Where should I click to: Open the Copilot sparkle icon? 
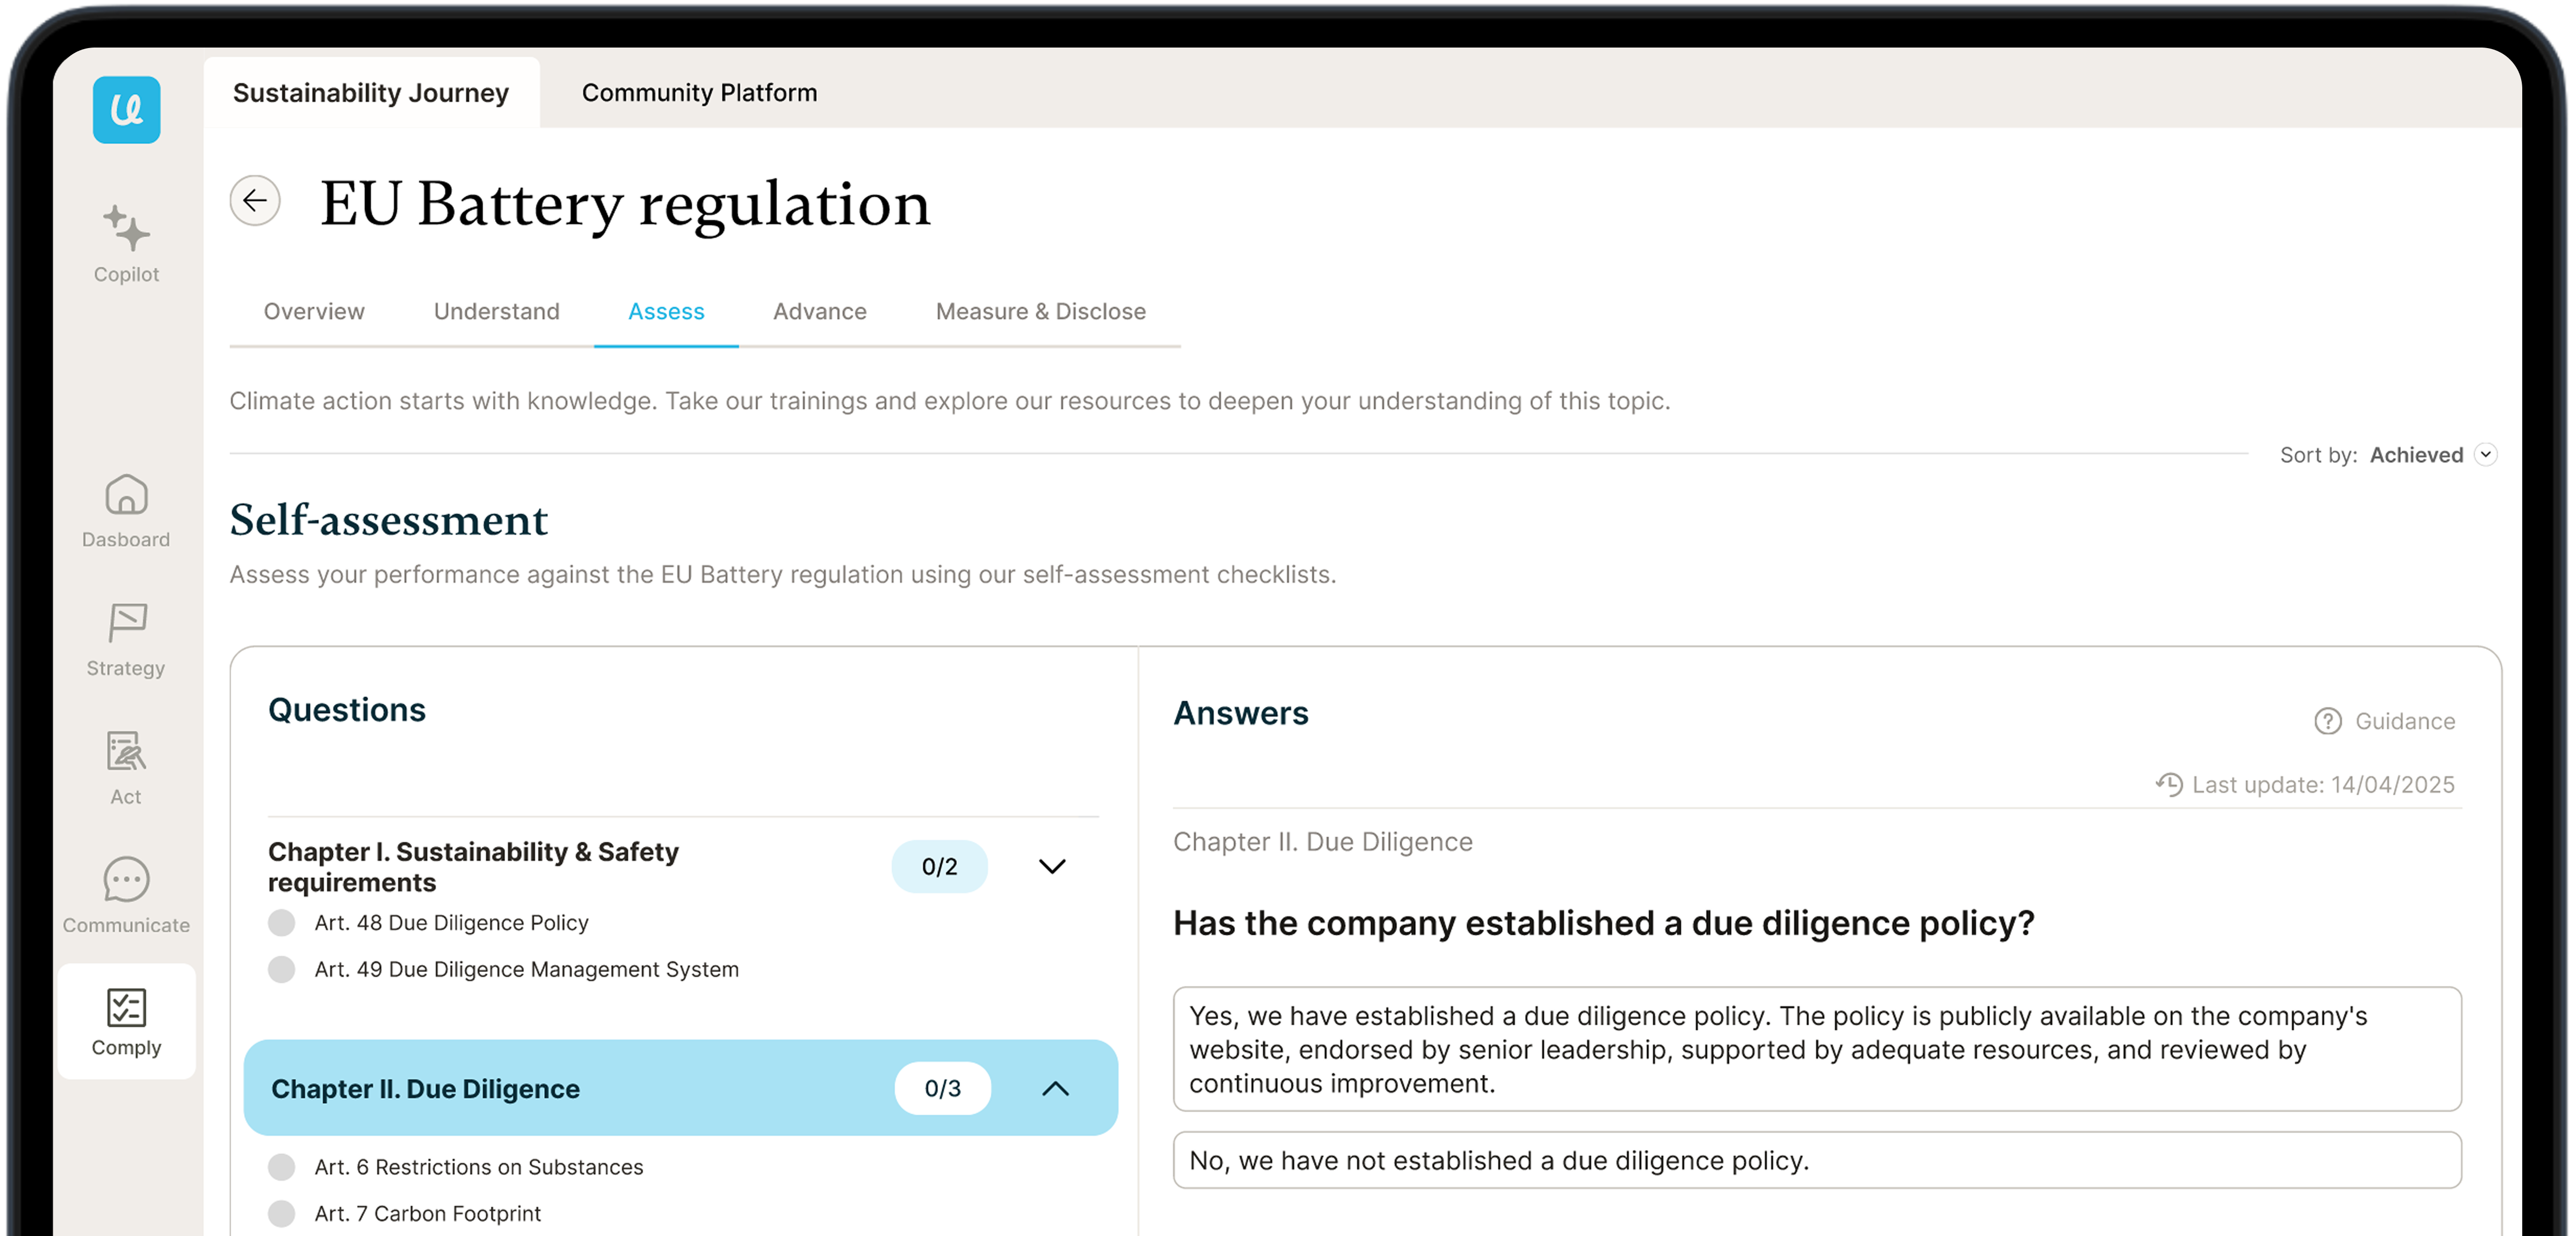(126, 229)
